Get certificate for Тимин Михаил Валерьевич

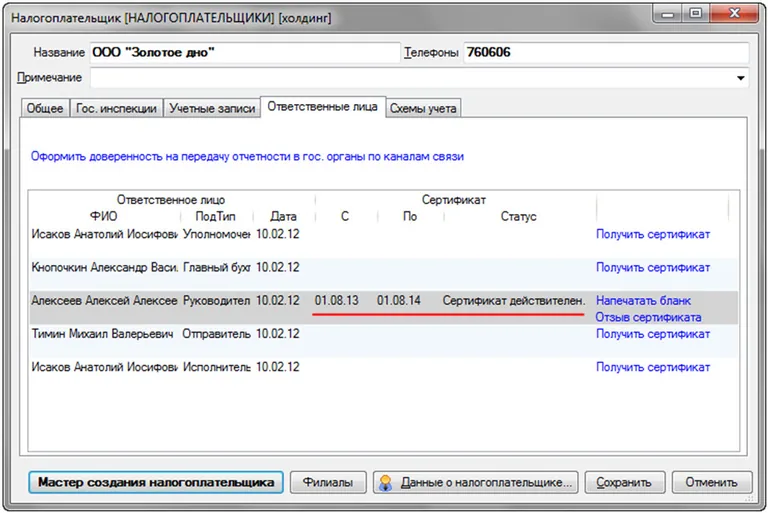[x=653, y=334]
